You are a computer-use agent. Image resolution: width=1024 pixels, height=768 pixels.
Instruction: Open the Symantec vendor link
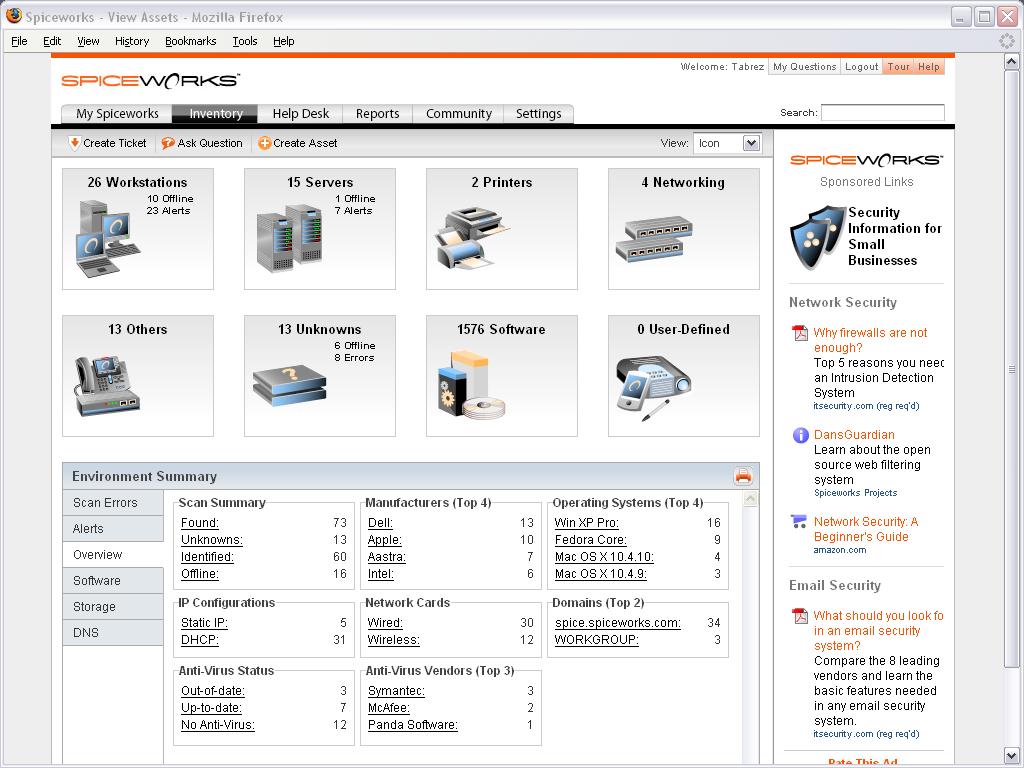(396, 691)
